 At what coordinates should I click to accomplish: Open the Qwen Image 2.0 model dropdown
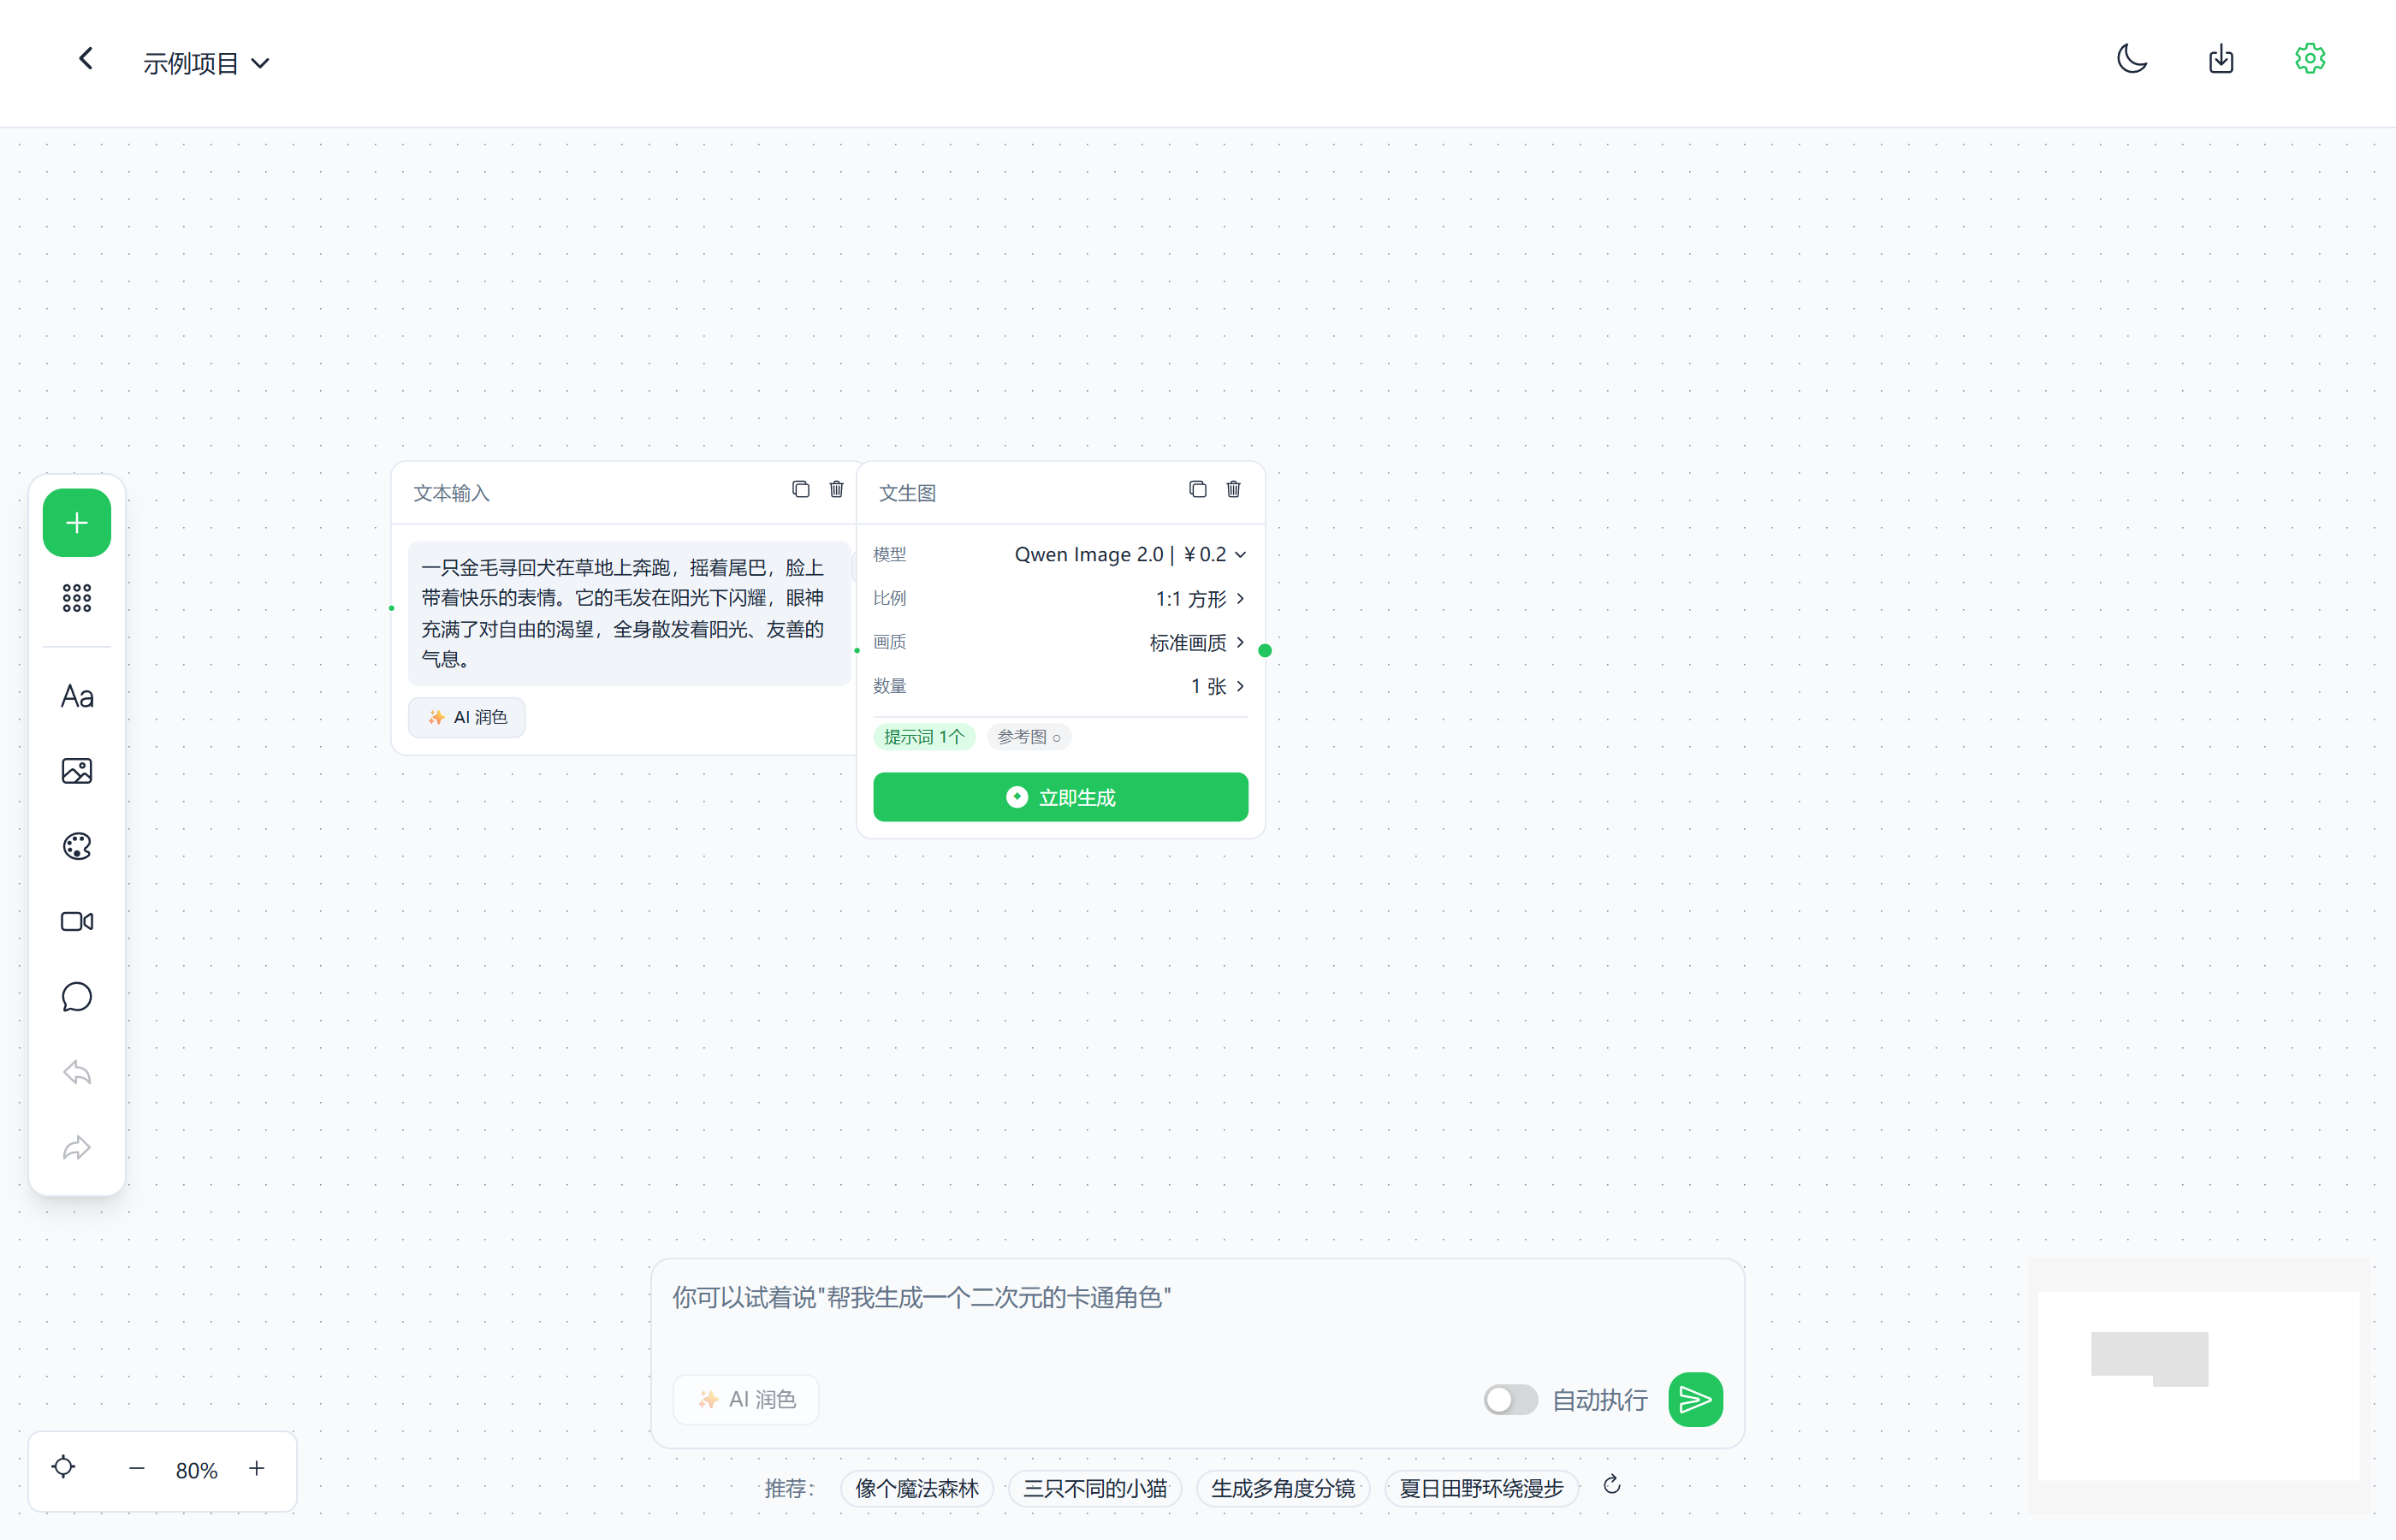[1130, 554]
